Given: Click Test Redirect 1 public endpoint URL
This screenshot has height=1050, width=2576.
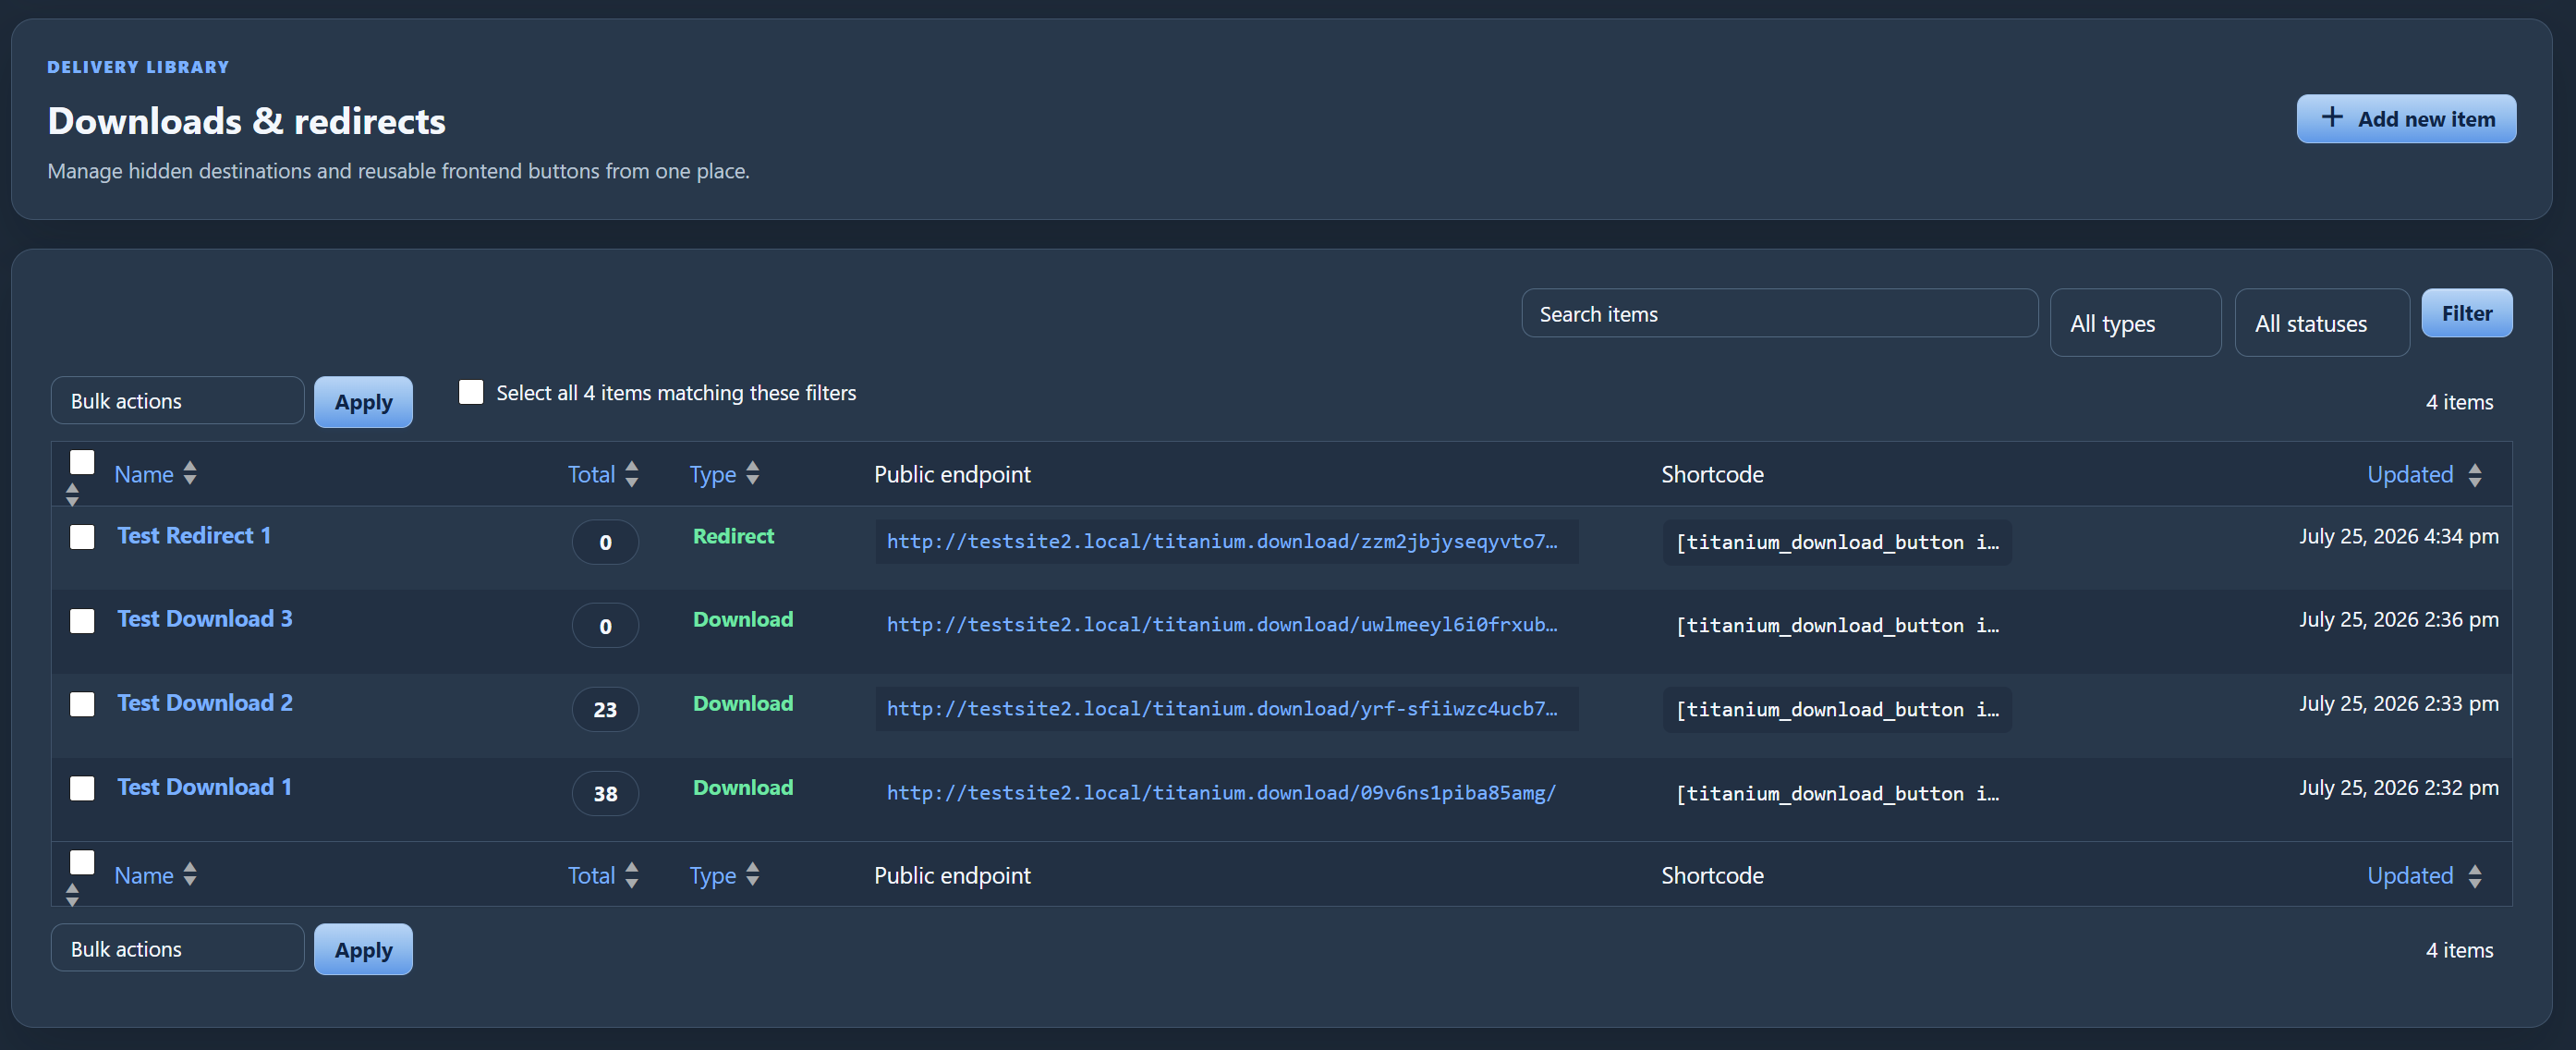Looking at the screenshot, I should [1226, 541].
